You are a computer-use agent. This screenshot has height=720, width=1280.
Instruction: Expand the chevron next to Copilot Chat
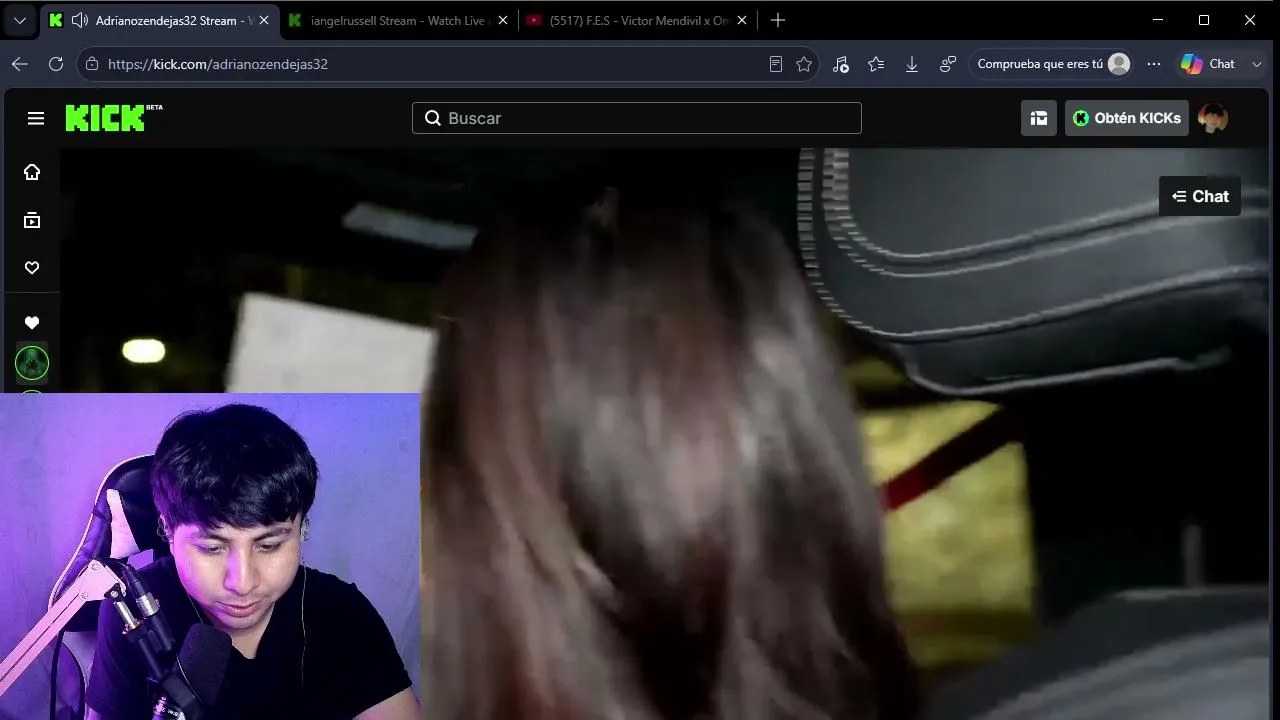(1257, 64)
